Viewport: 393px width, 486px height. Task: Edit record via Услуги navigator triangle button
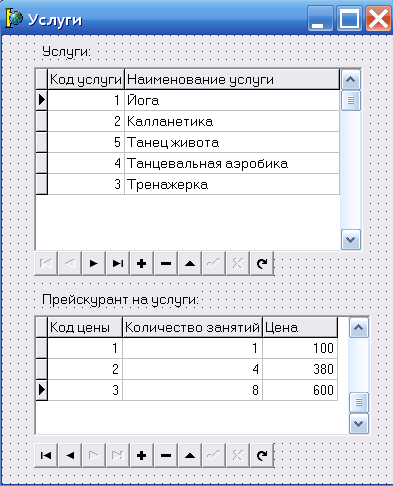(x=190, y=263)
